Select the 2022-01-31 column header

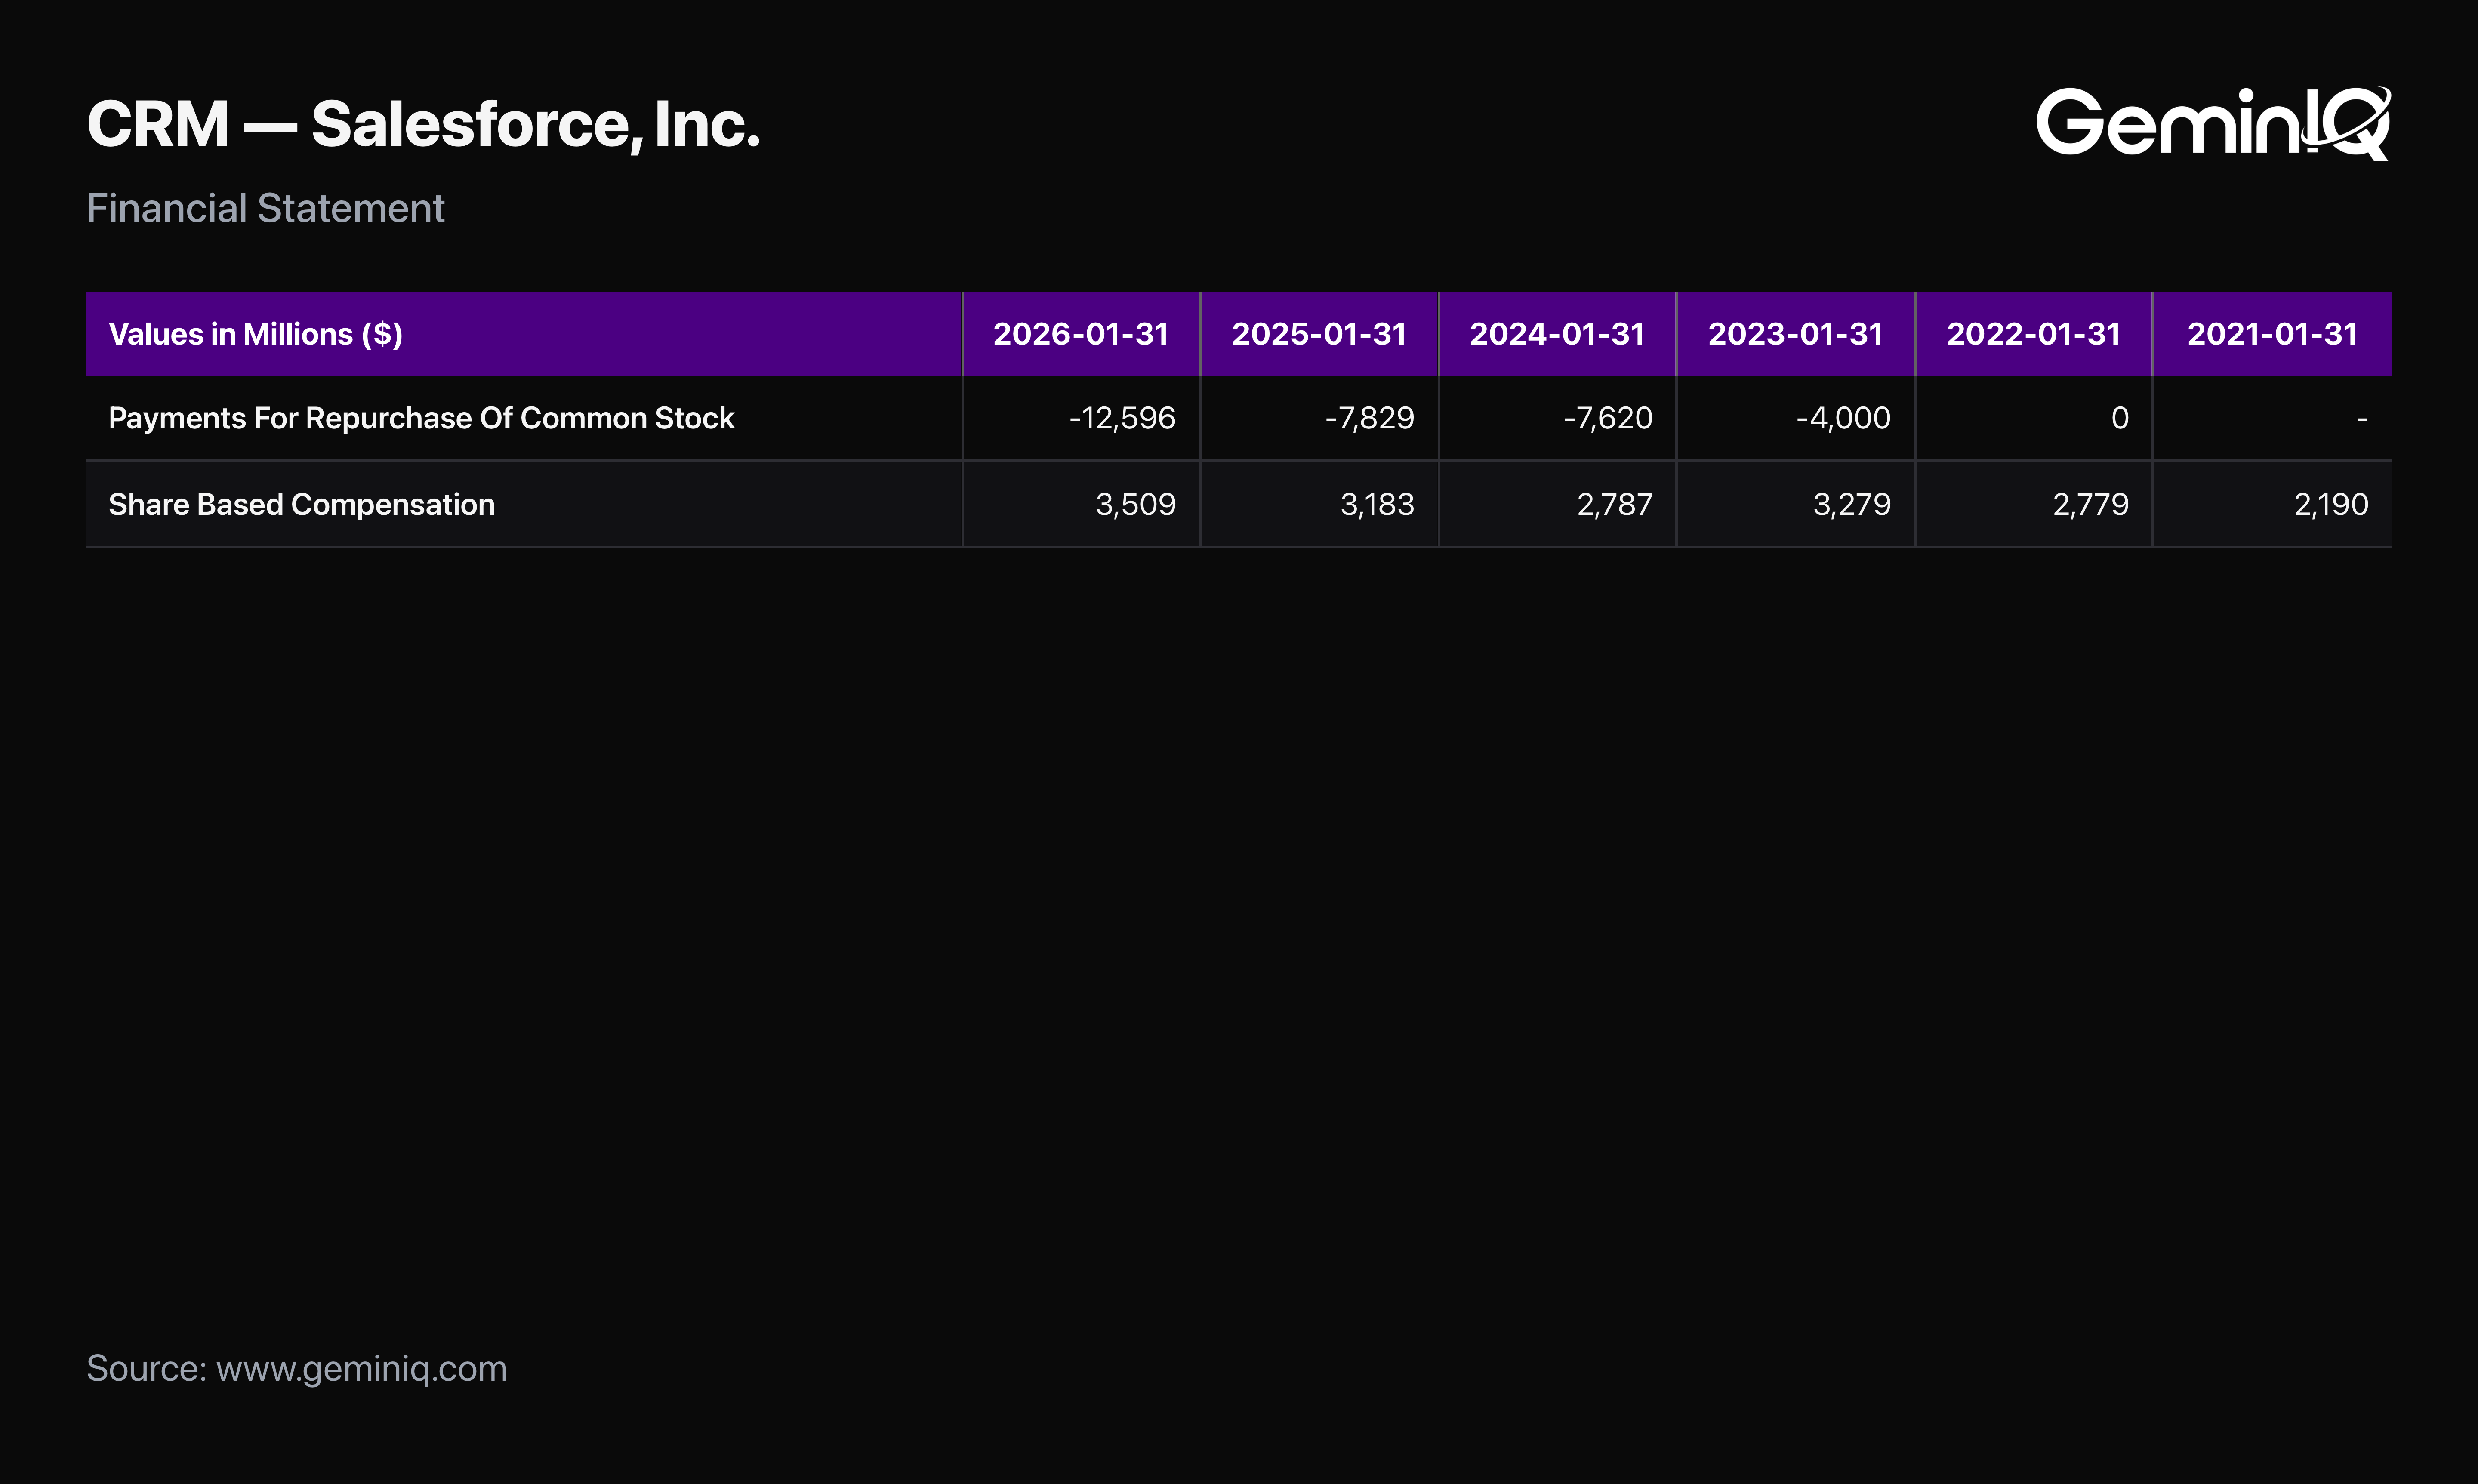pos(2033,334)
